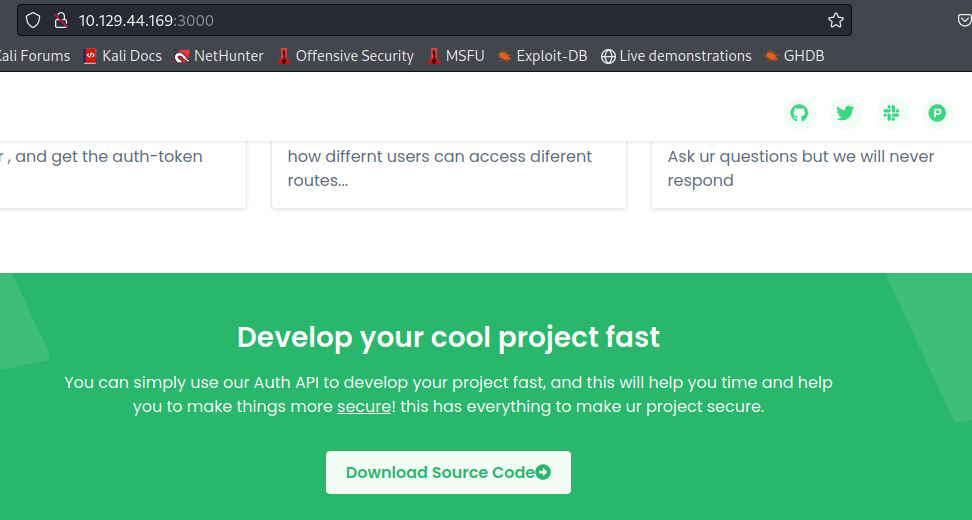Click the Product Hunt icon
The height and width of the screenshot is (520, 972).
(937, 113)
